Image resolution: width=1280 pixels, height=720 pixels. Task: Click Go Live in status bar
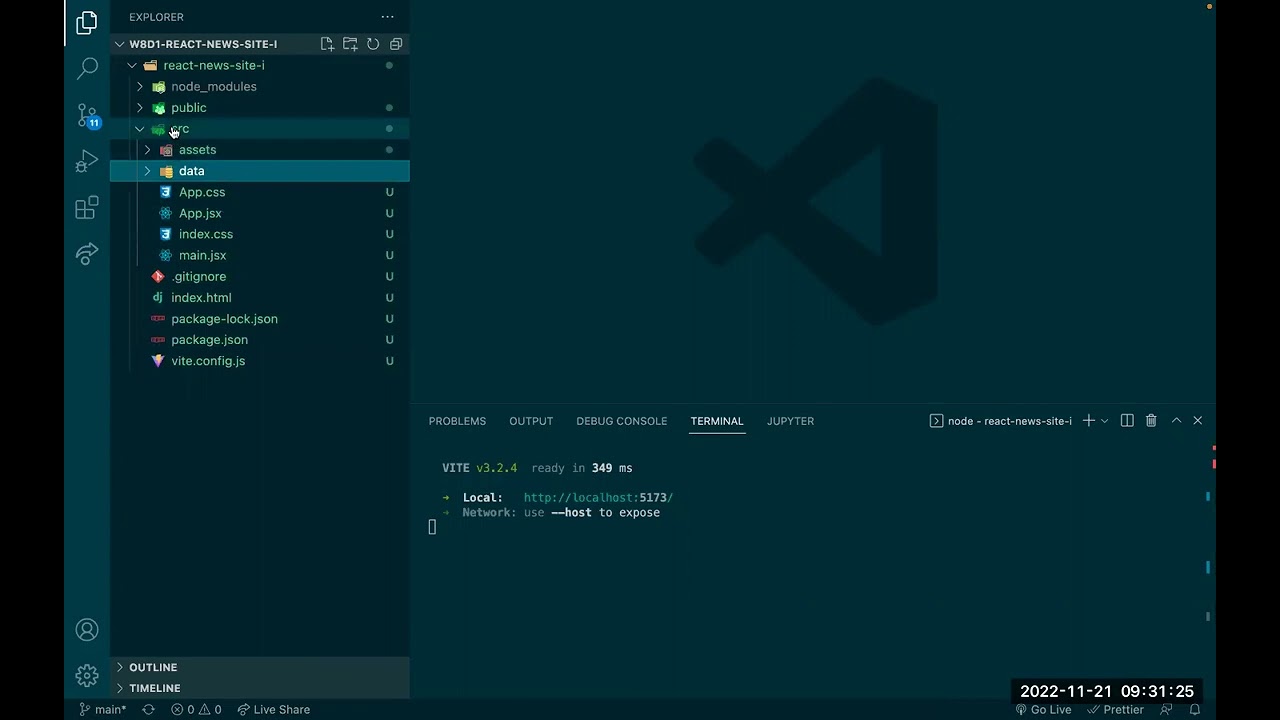1043,710
